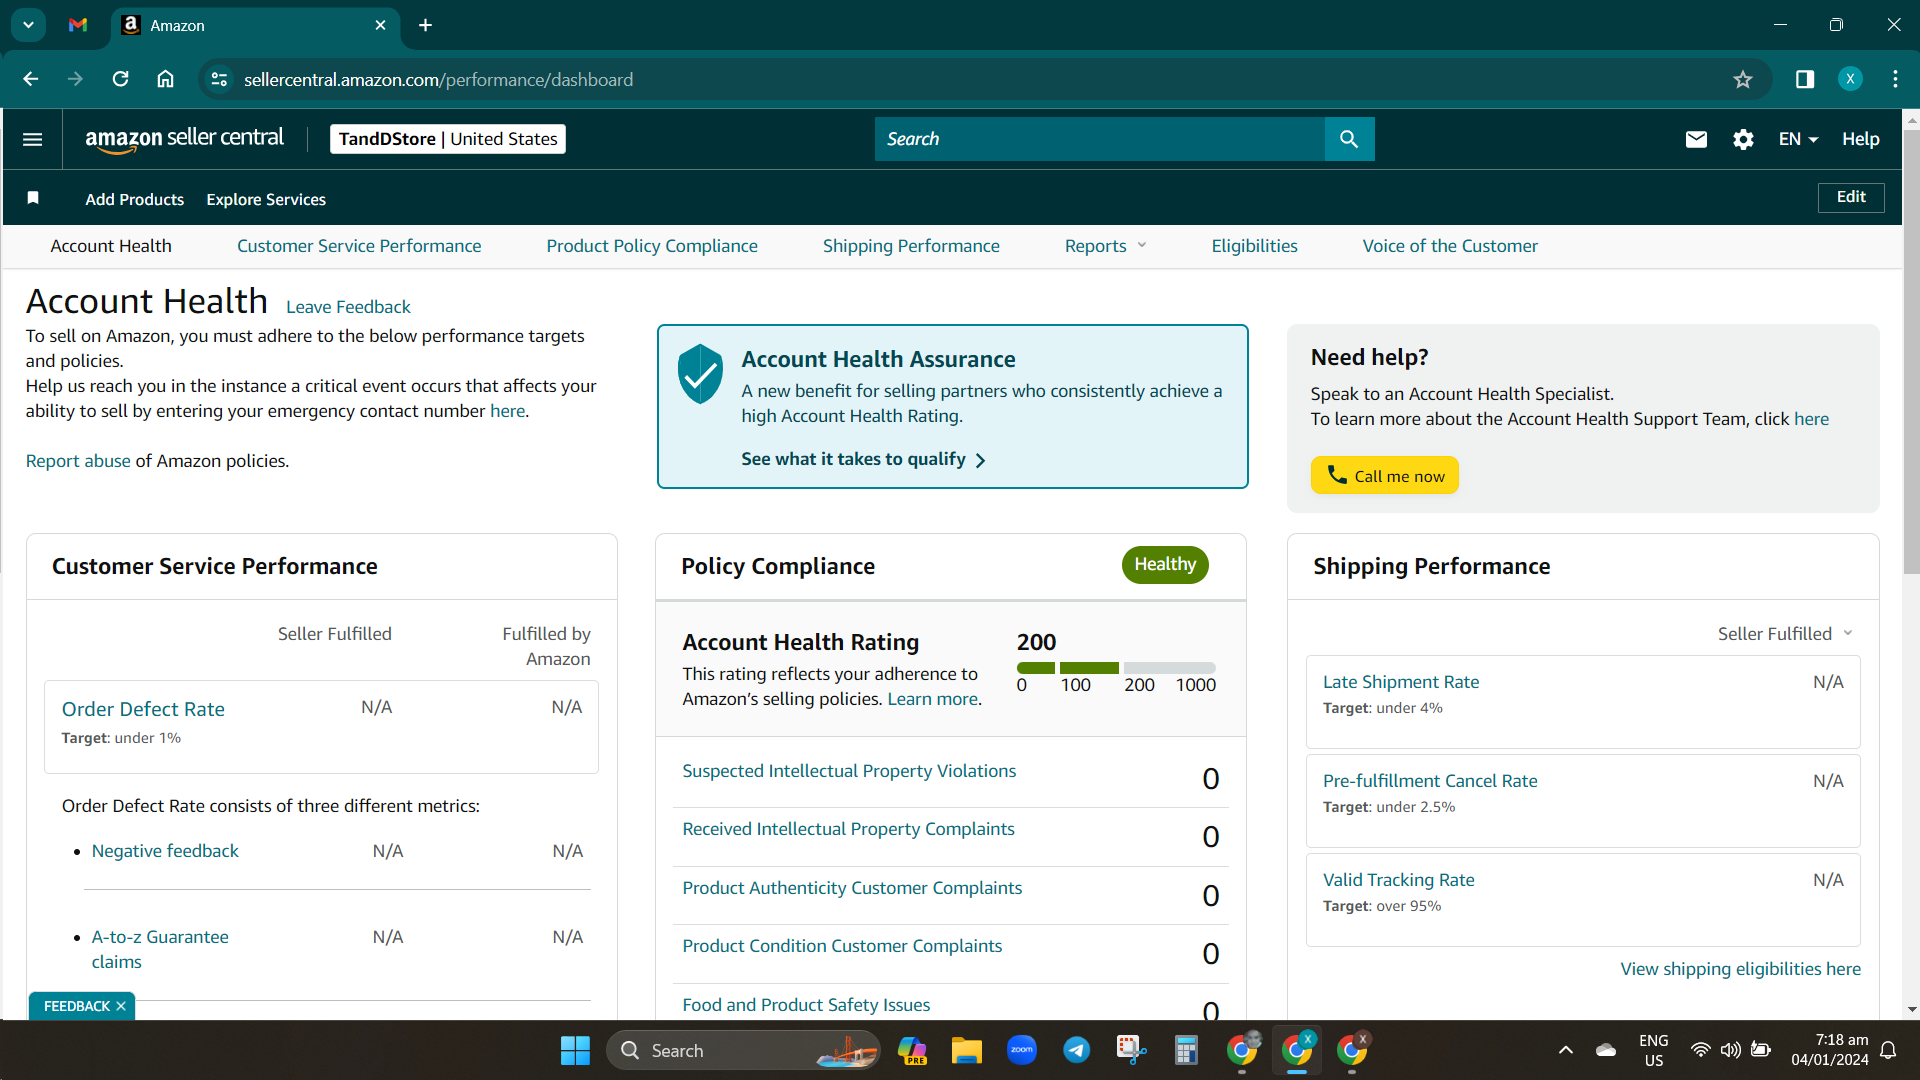Click the phone icon on Call me now

coord(1337,474)
